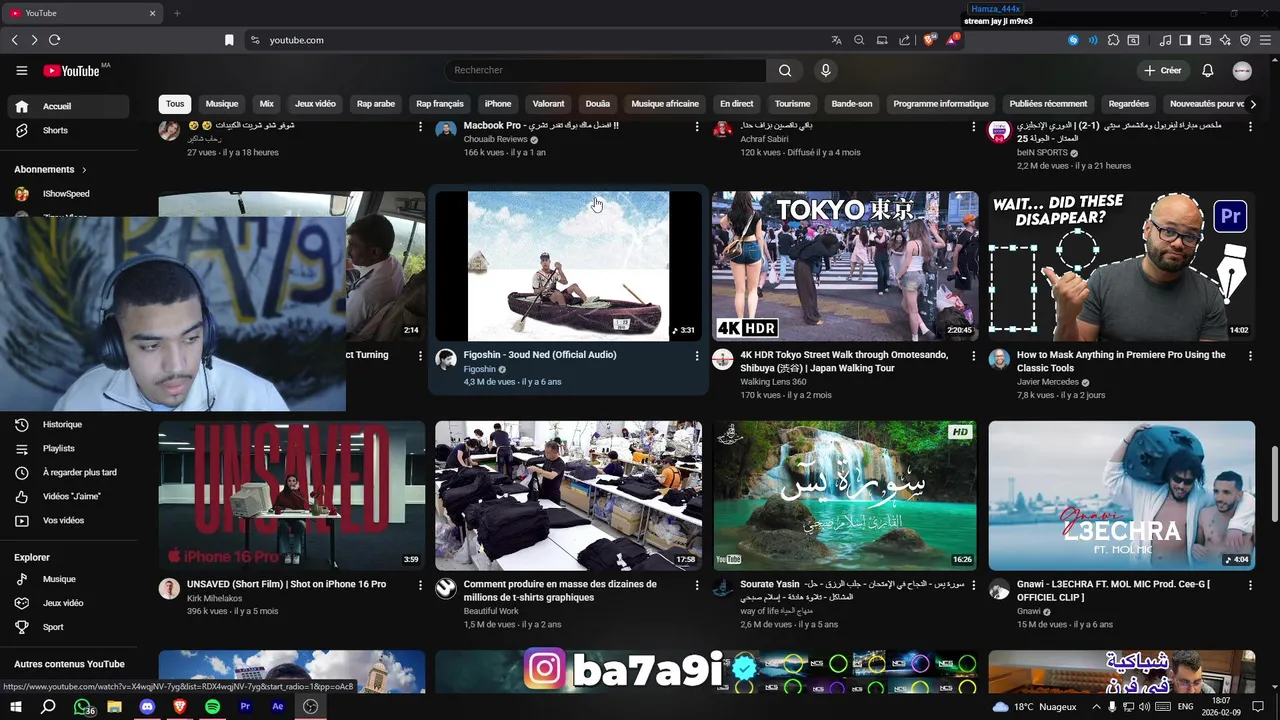Image resolution: width=1280 pixels, height=720 pixels.
Task: Open the Brave VPN shield icon
Action: (1245, 40)
